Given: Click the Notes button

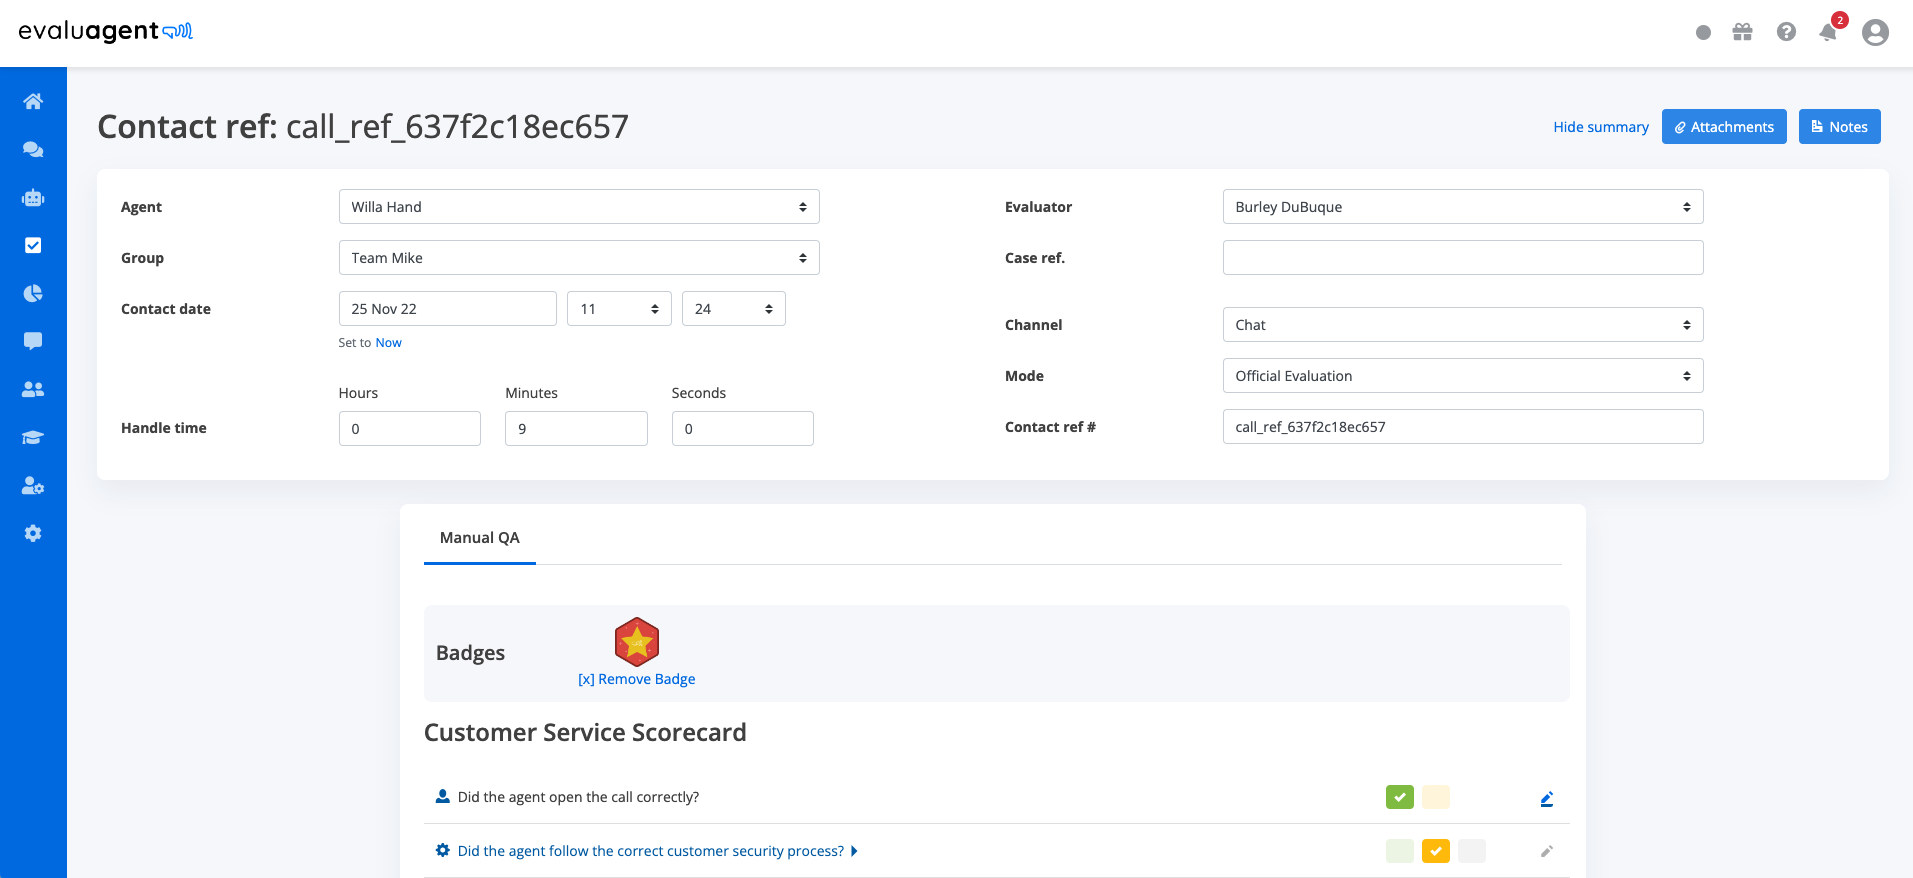Looking at the screenshot, I should (x=1839, y=127).
